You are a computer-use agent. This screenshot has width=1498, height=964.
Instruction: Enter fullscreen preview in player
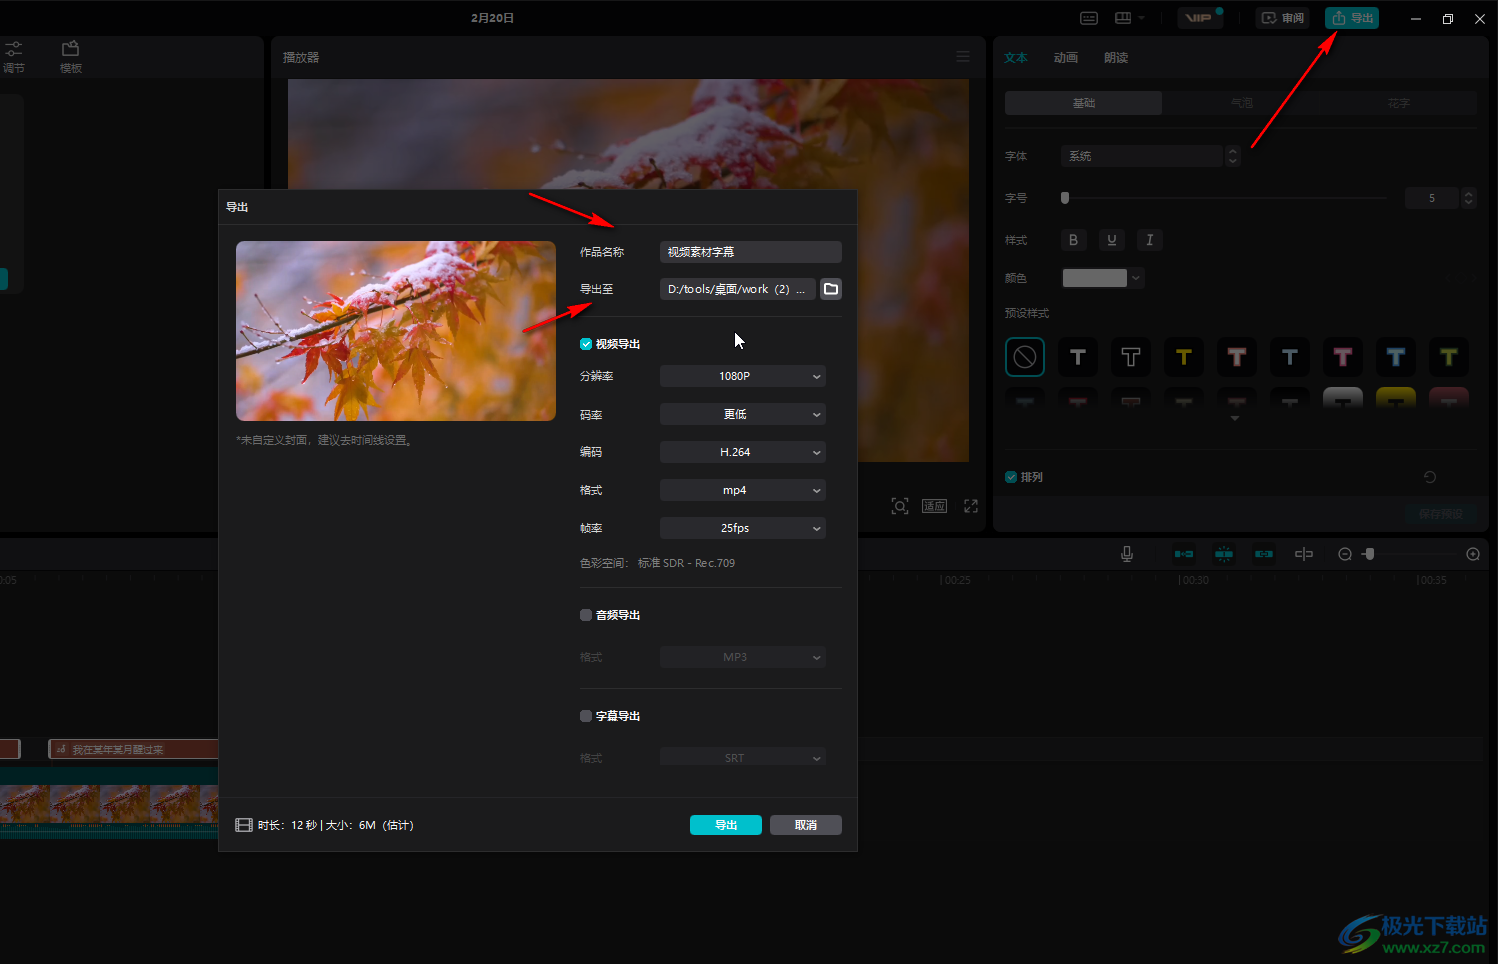click(970, 506)
